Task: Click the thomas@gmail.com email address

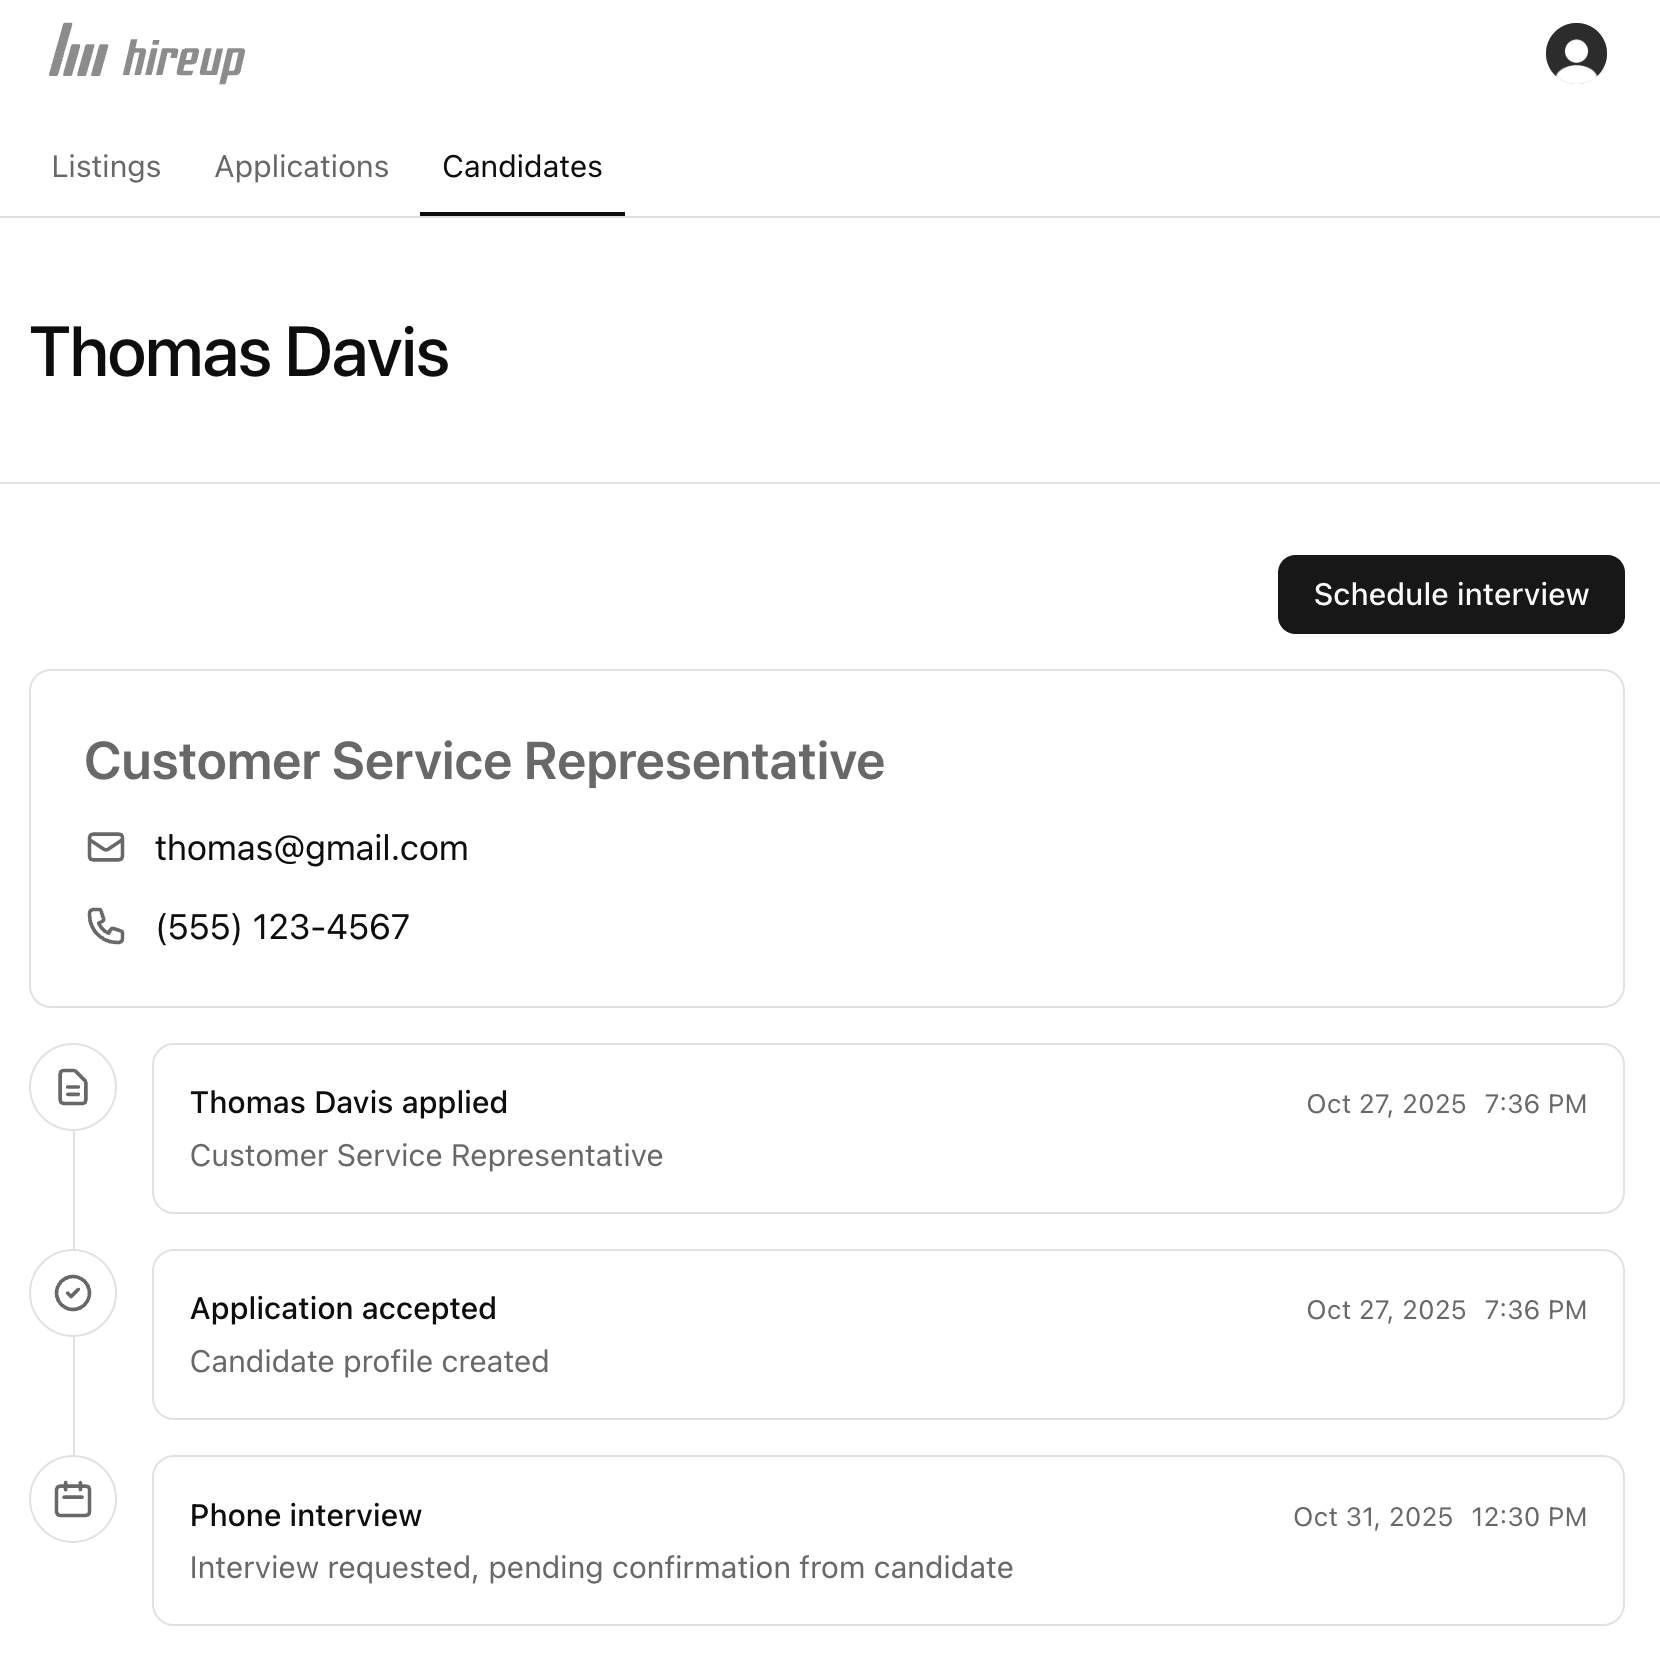Action: coord(311,848)
